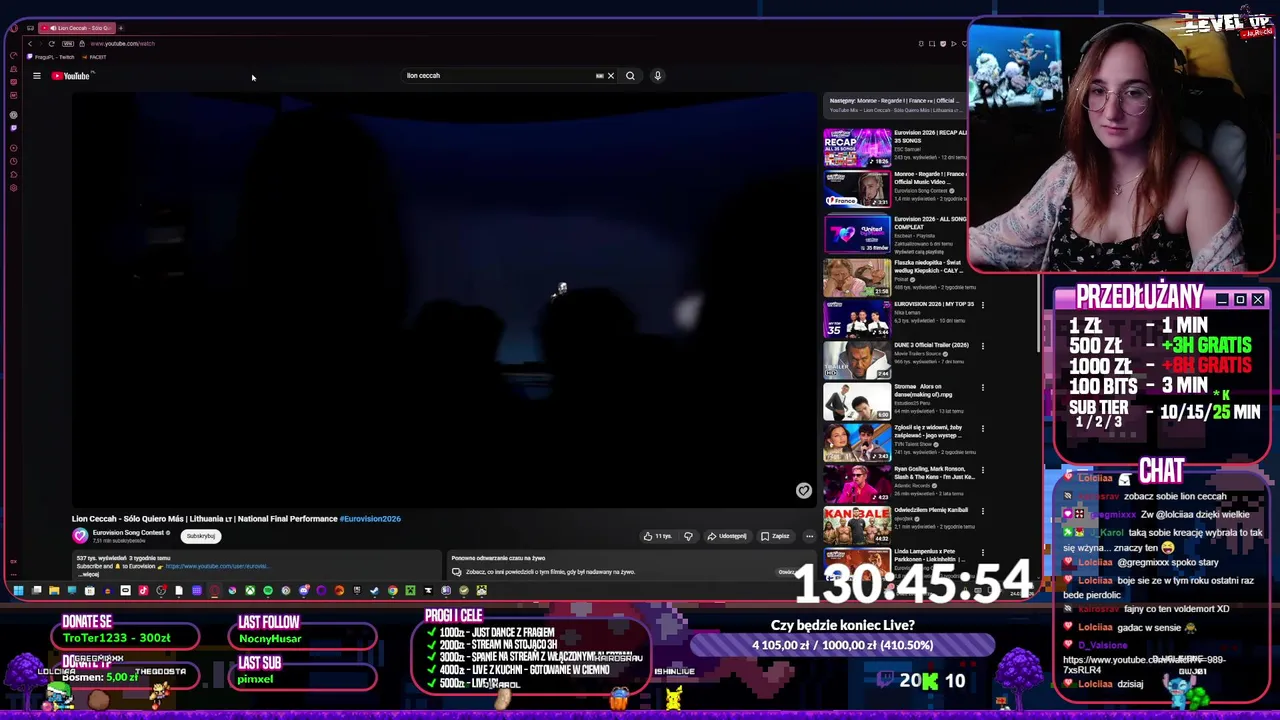Open Monroe - Regarde! France video thumbnail
The width and height of the screenshot is (1280, 720).
coord(857,189)
